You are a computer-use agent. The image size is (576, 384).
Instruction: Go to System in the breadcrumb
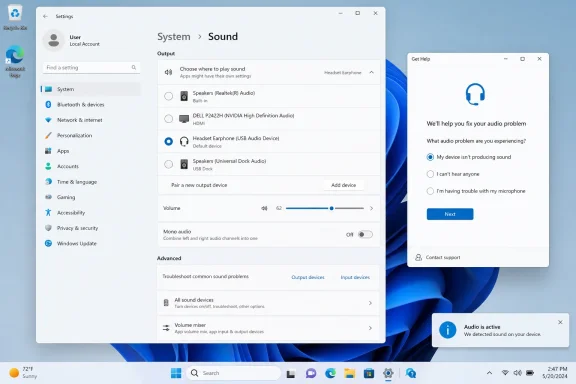click(174, 37)
